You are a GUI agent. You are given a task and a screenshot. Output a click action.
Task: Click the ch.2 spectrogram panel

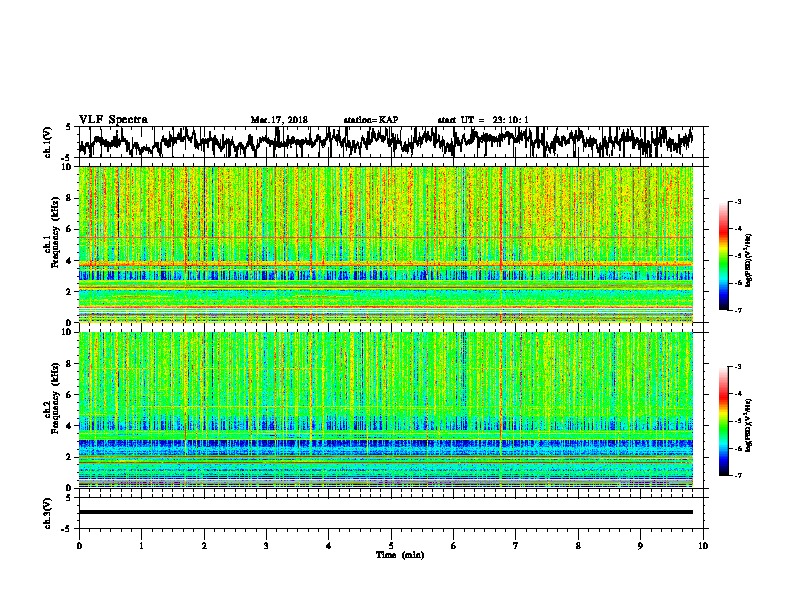[386, 410]
